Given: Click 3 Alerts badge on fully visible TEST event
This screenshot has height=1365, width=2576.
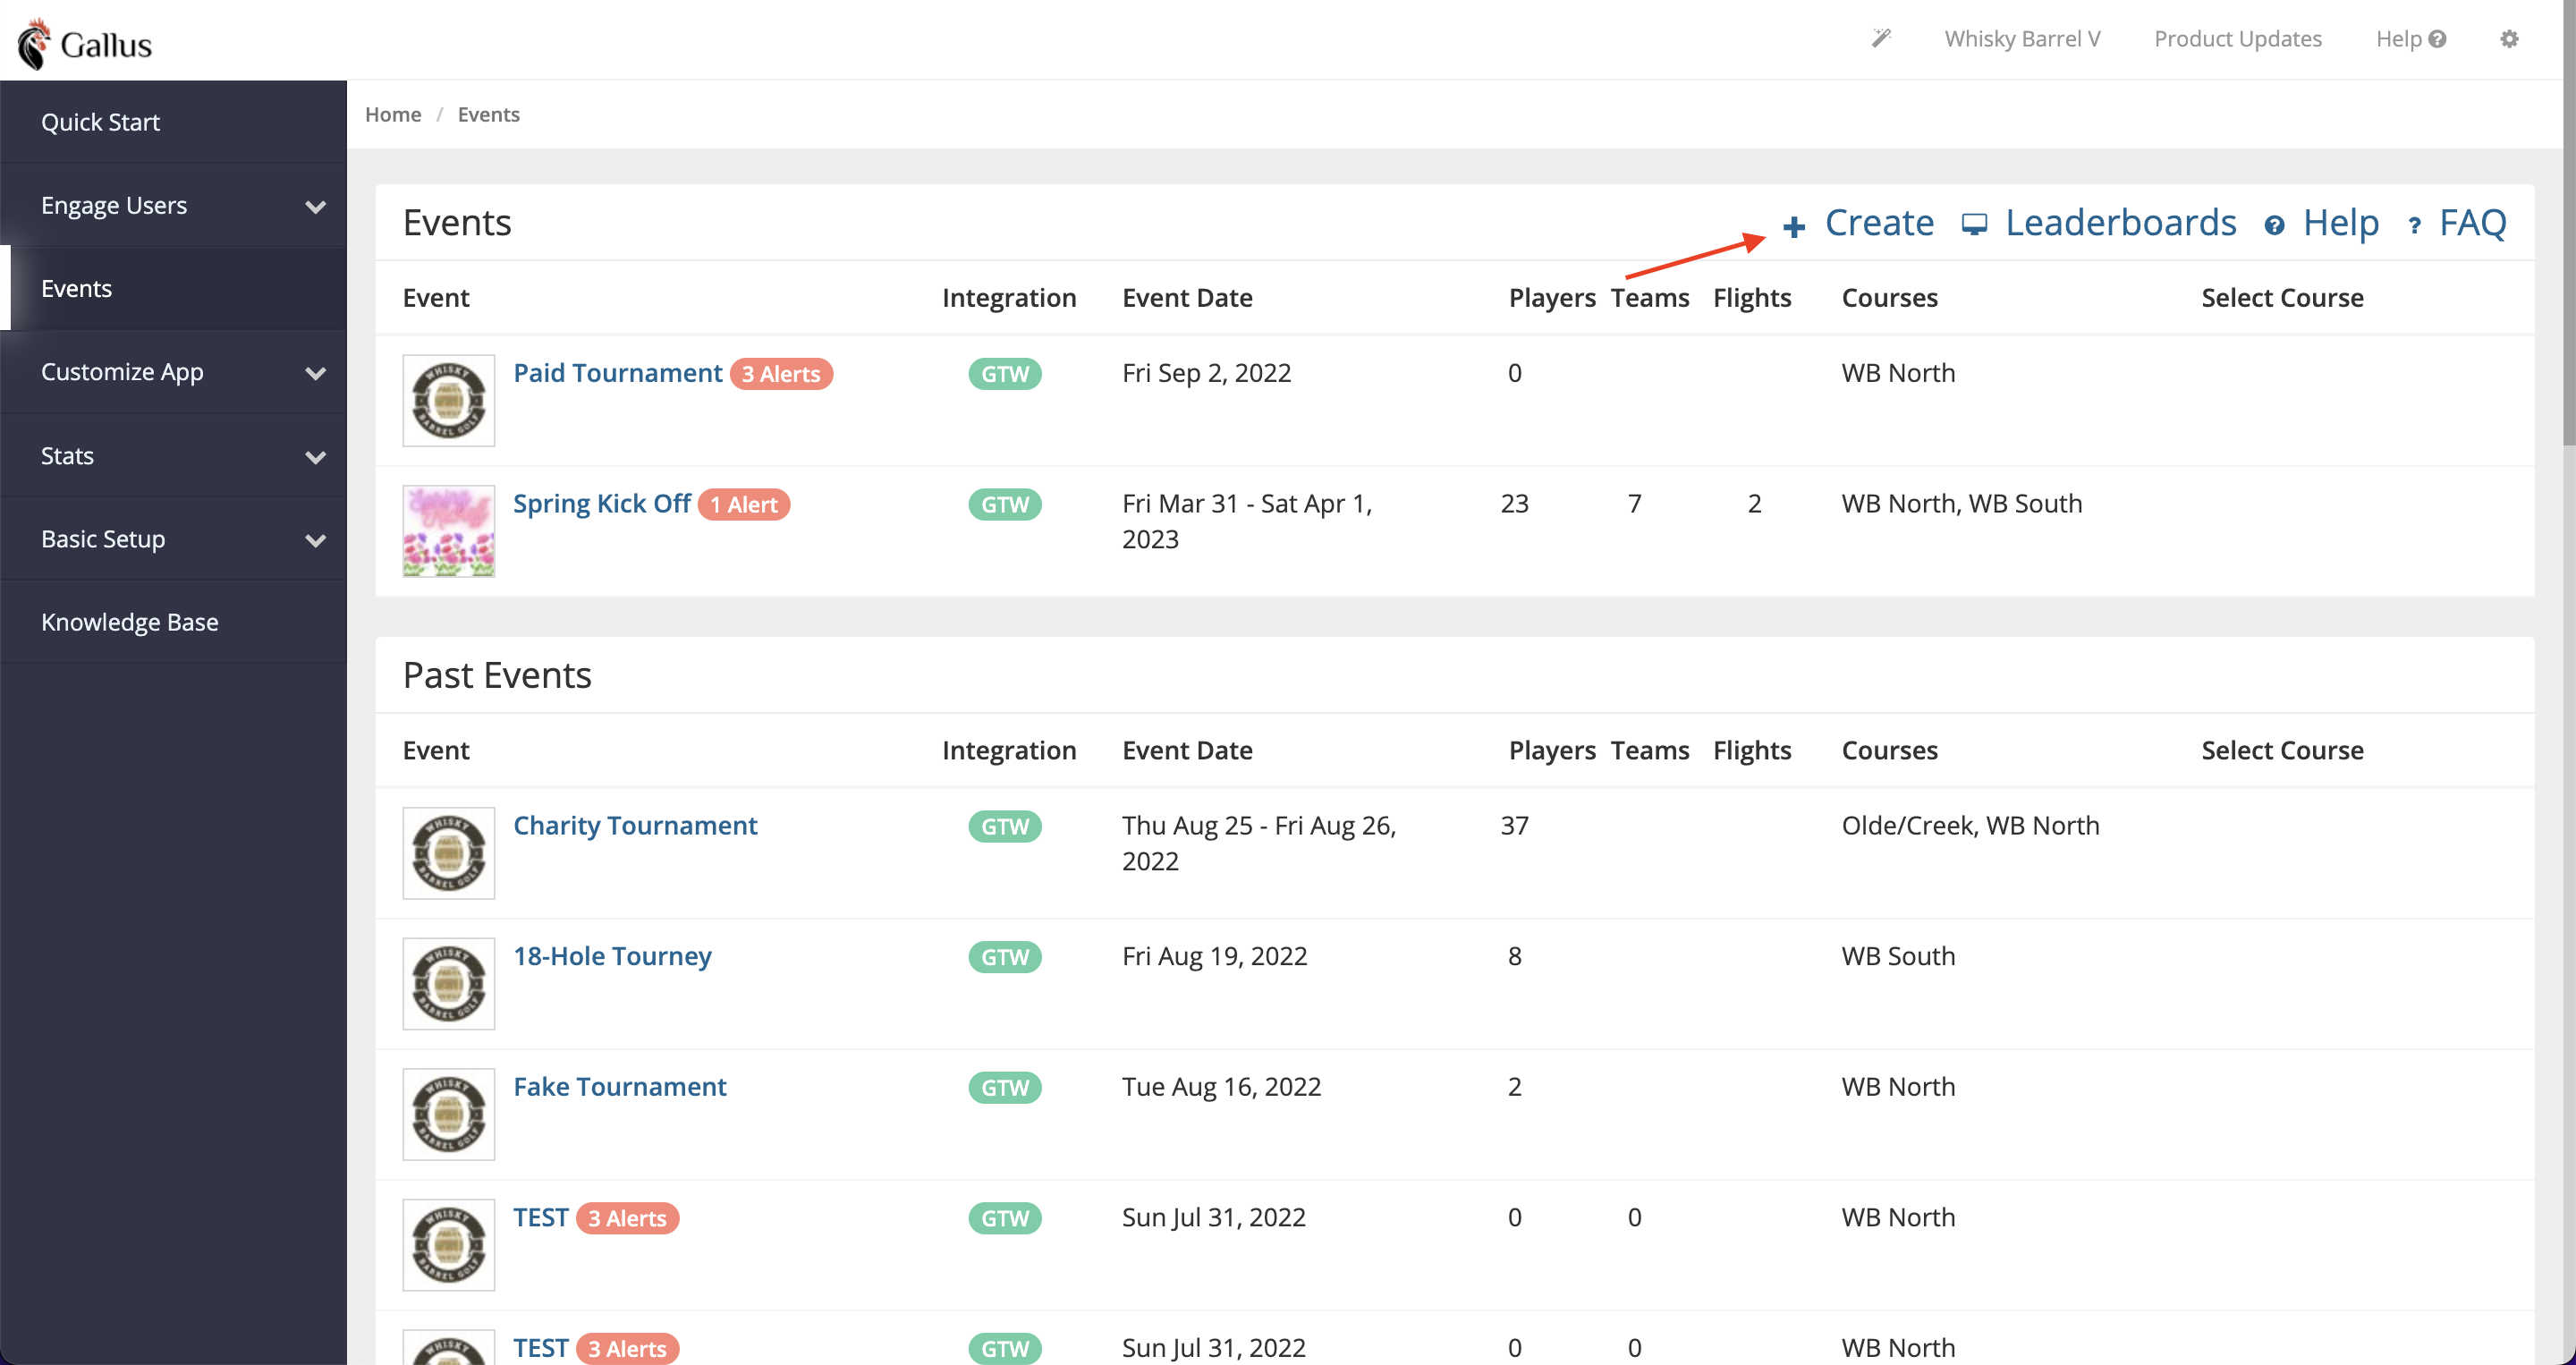Looking at the screenshot, I should coord(627,1218).
